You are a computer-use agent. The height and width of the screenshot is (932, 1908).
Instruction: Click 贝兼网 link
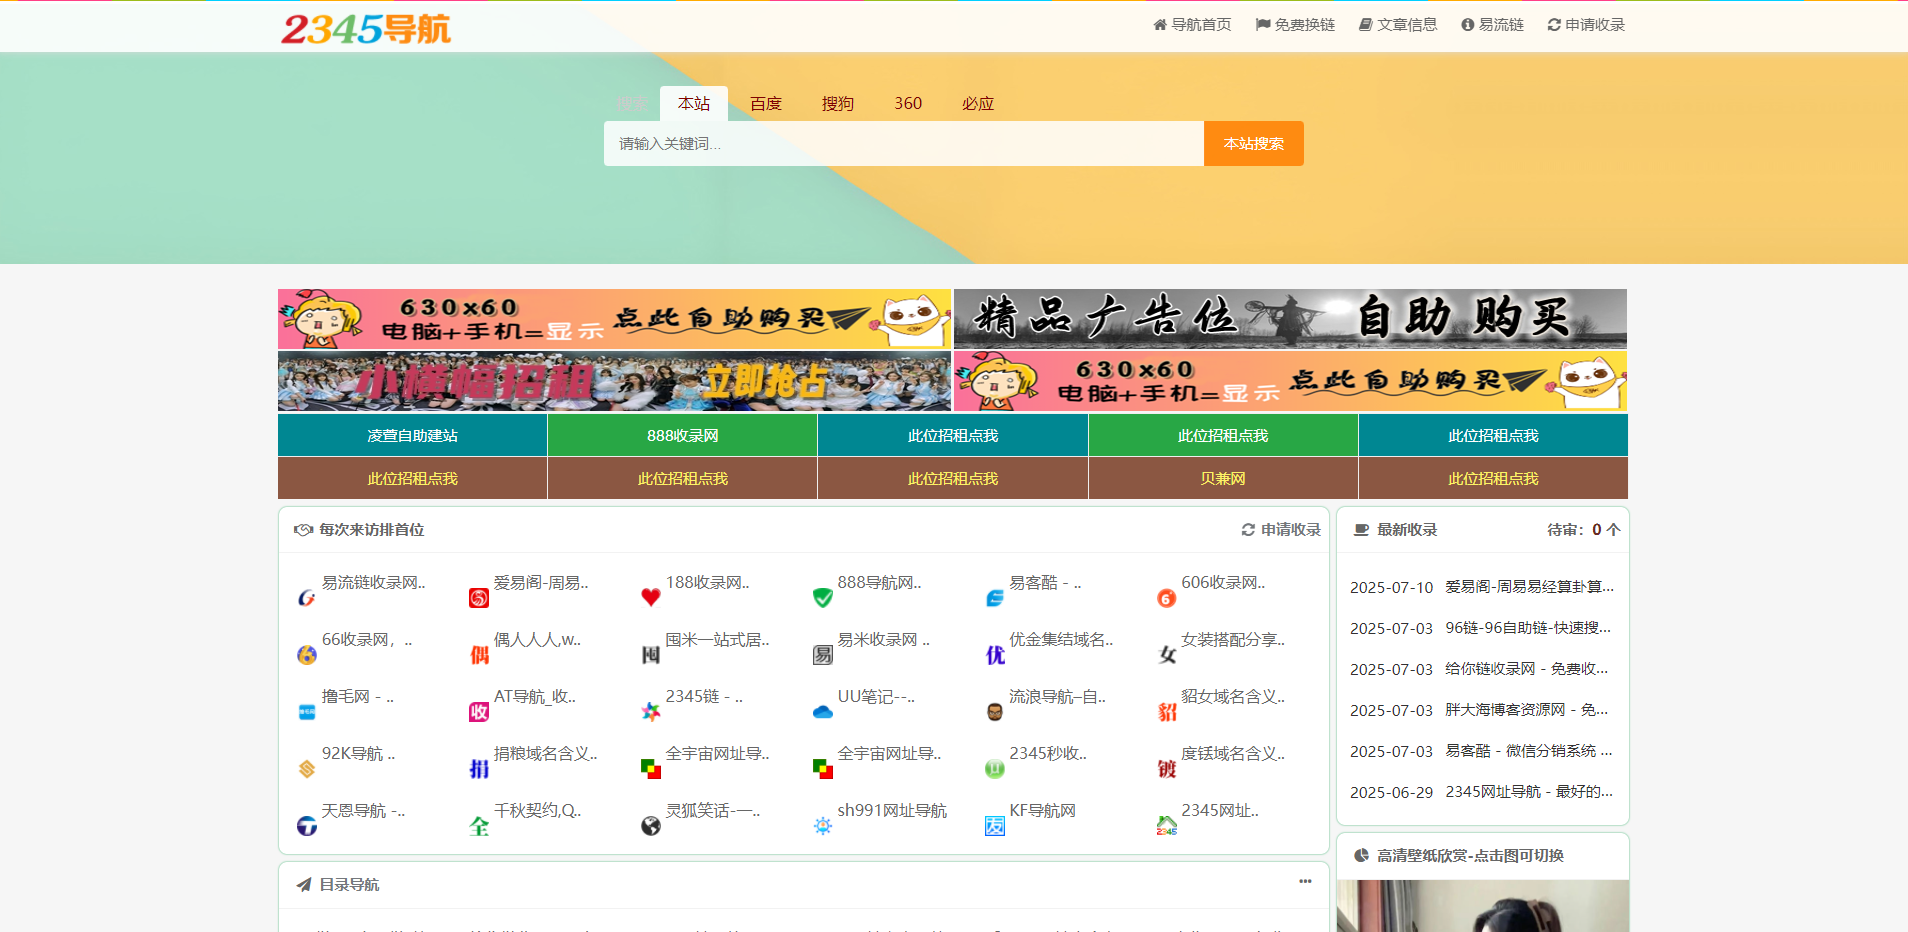click(x=1223, y=478)
